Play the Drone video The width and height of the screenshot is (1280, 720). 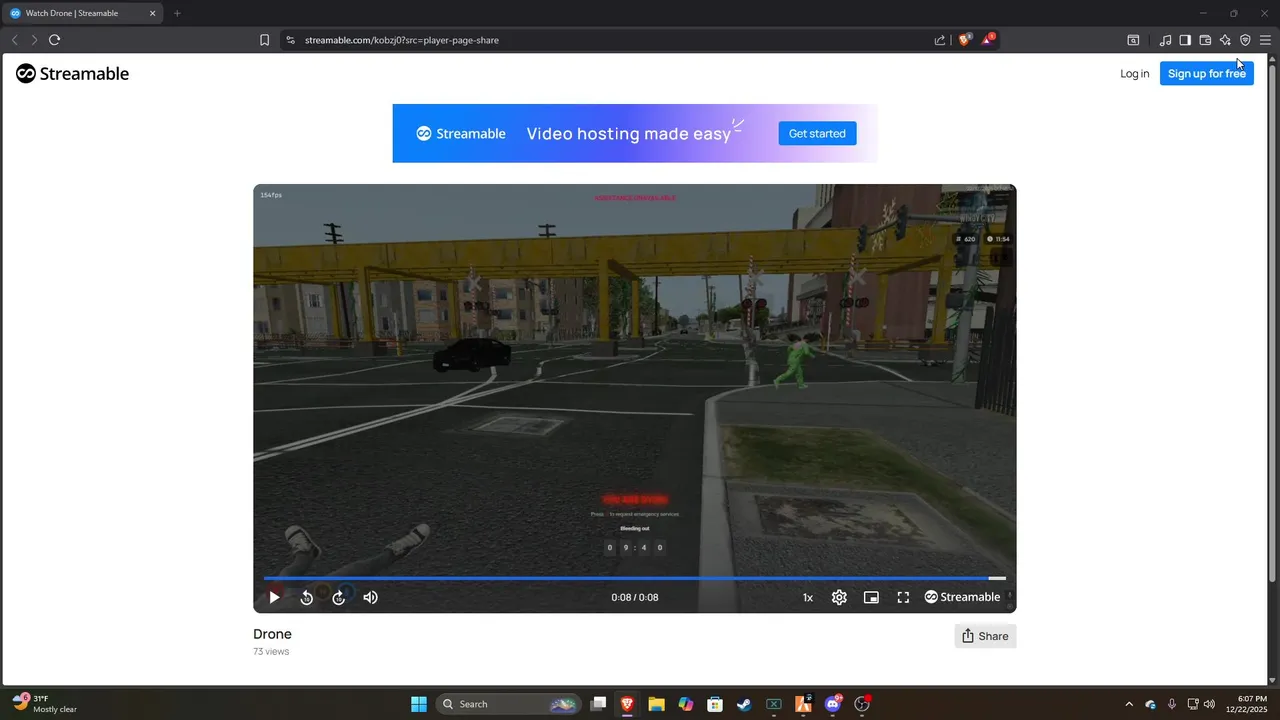coord(274,597)
